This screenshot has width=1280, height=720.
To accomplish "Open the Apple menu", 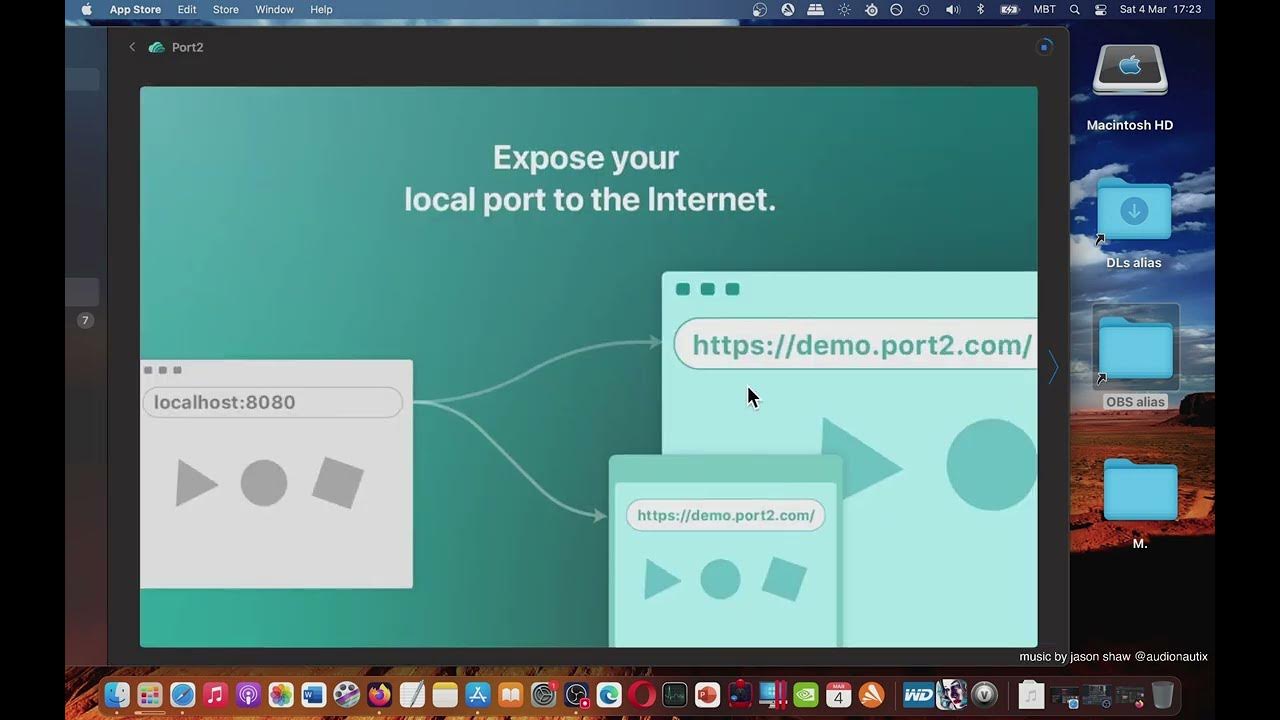I will point(86,9).
